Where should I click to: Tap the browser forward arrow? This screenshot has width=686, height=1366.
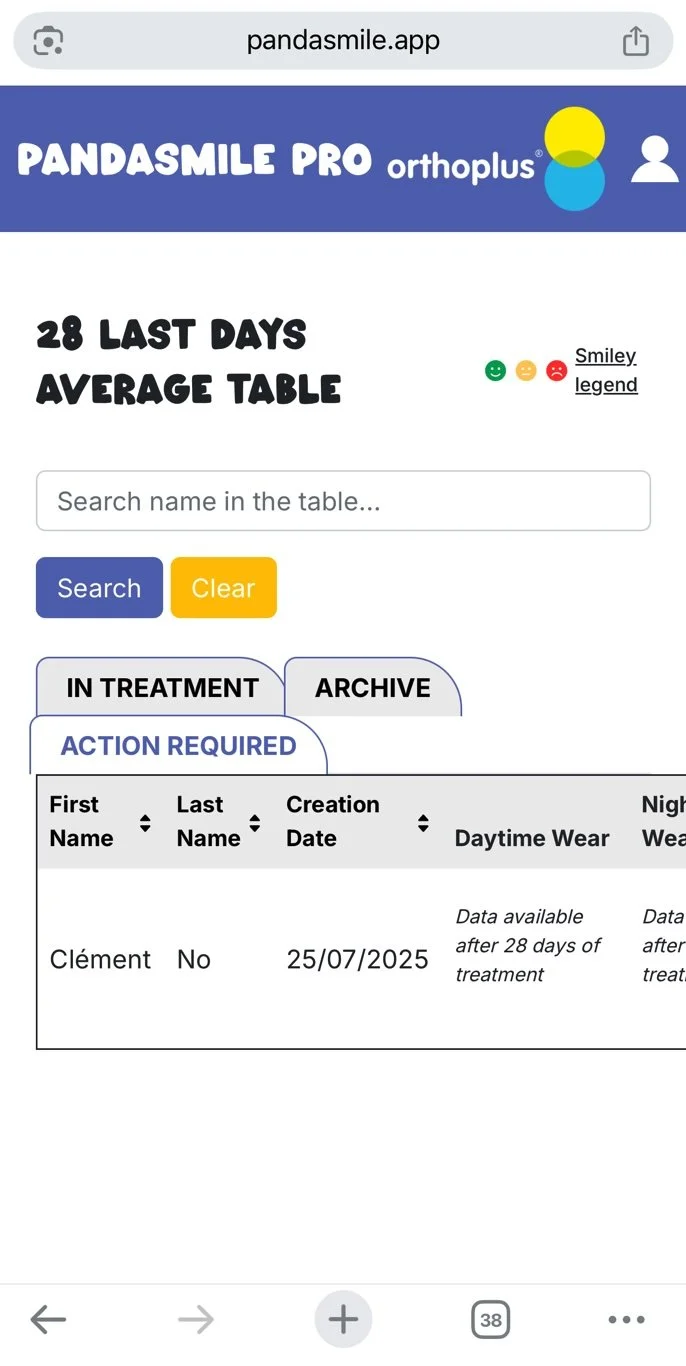196,1320
